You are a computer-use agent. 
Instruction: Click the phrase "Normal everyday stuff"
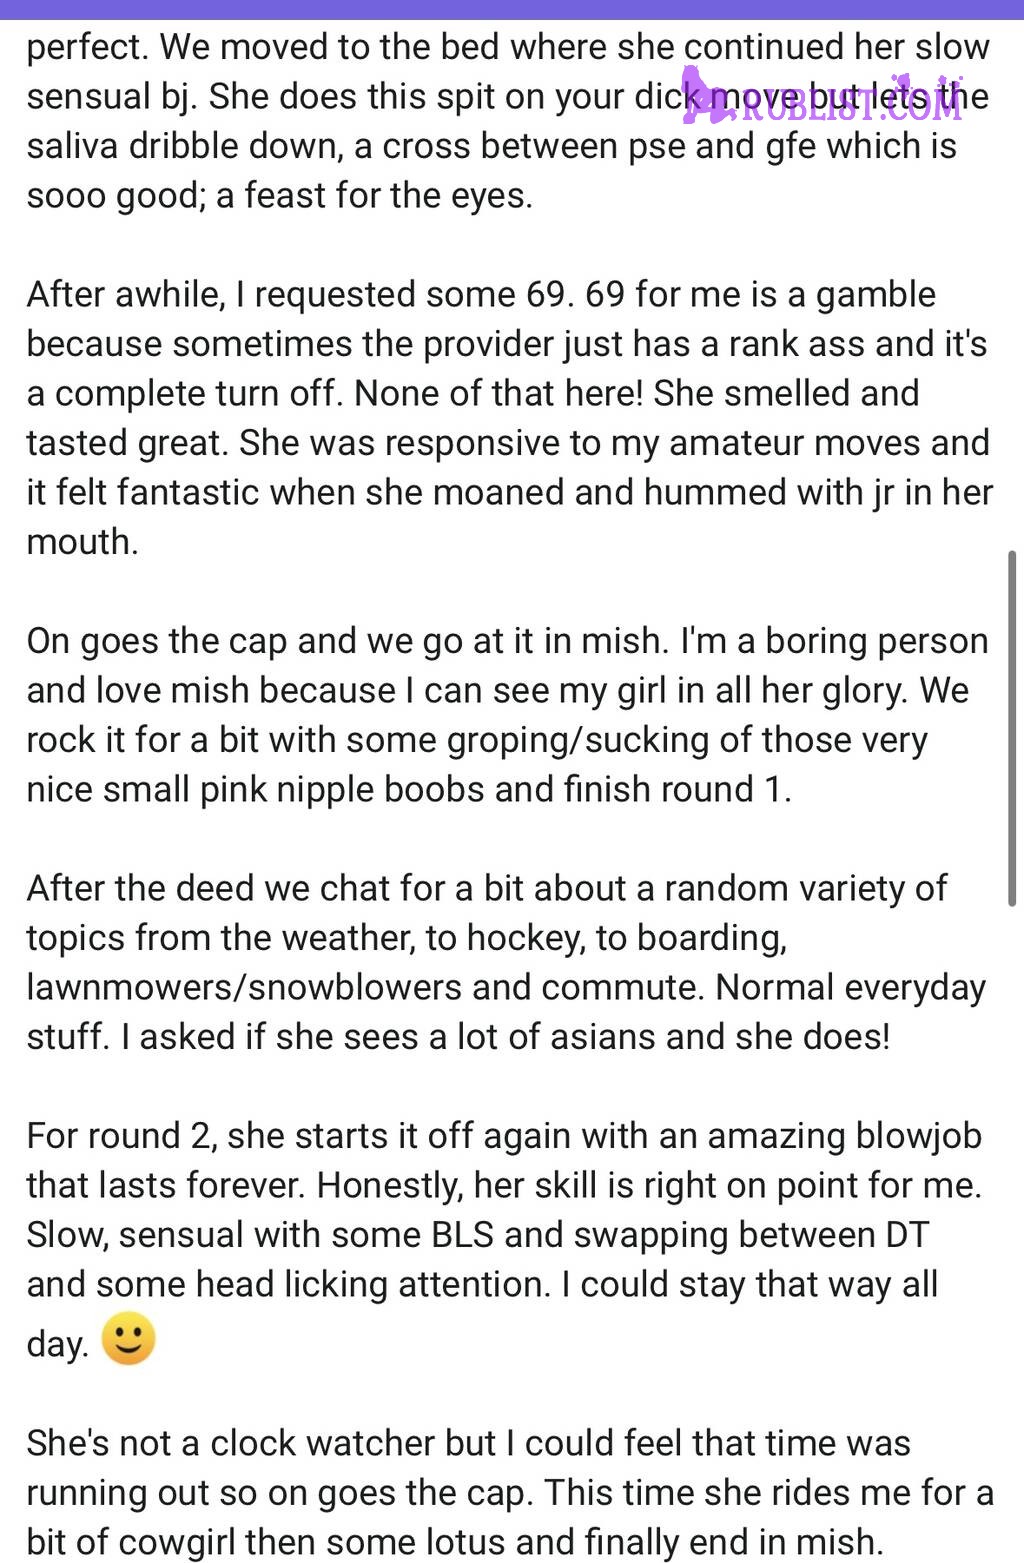point(507,1011)
